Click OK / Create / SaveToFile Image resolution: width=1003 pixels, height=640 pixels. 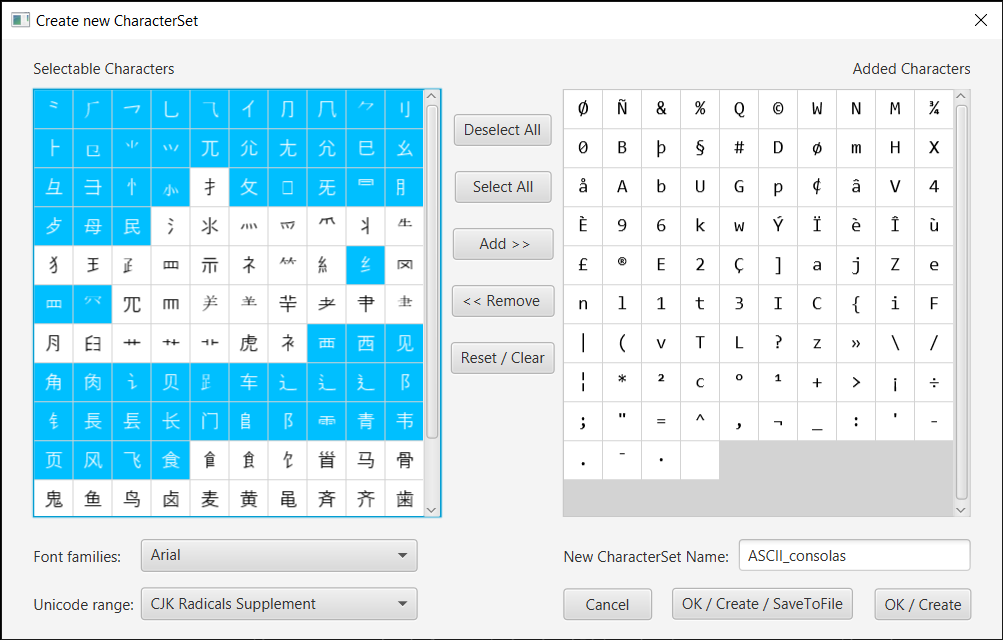click(x=762, y=604)
